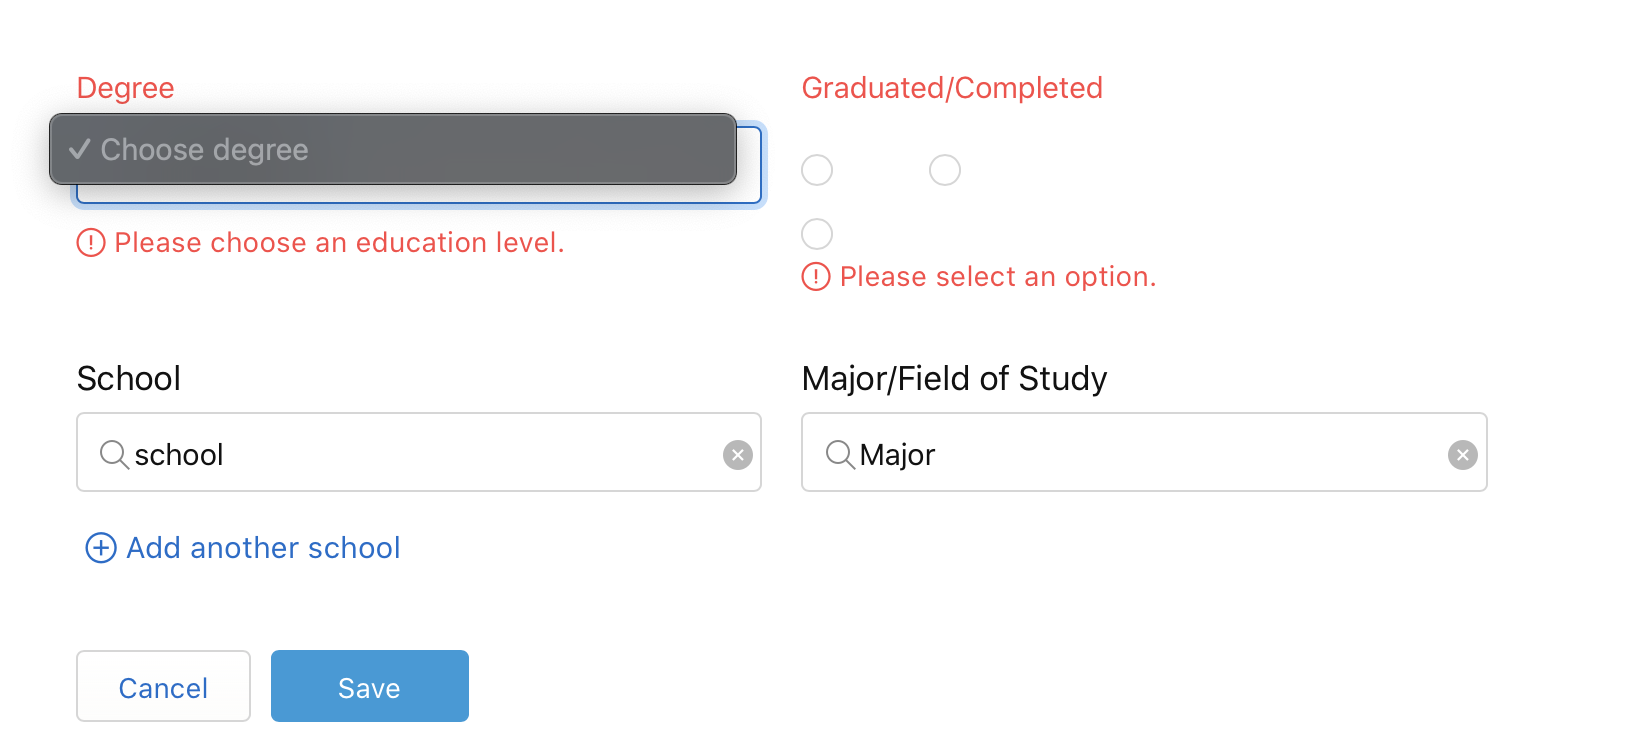Click the checkmark beside Choose degree
Screen dimensions: 1634x754
coord(80,150)
